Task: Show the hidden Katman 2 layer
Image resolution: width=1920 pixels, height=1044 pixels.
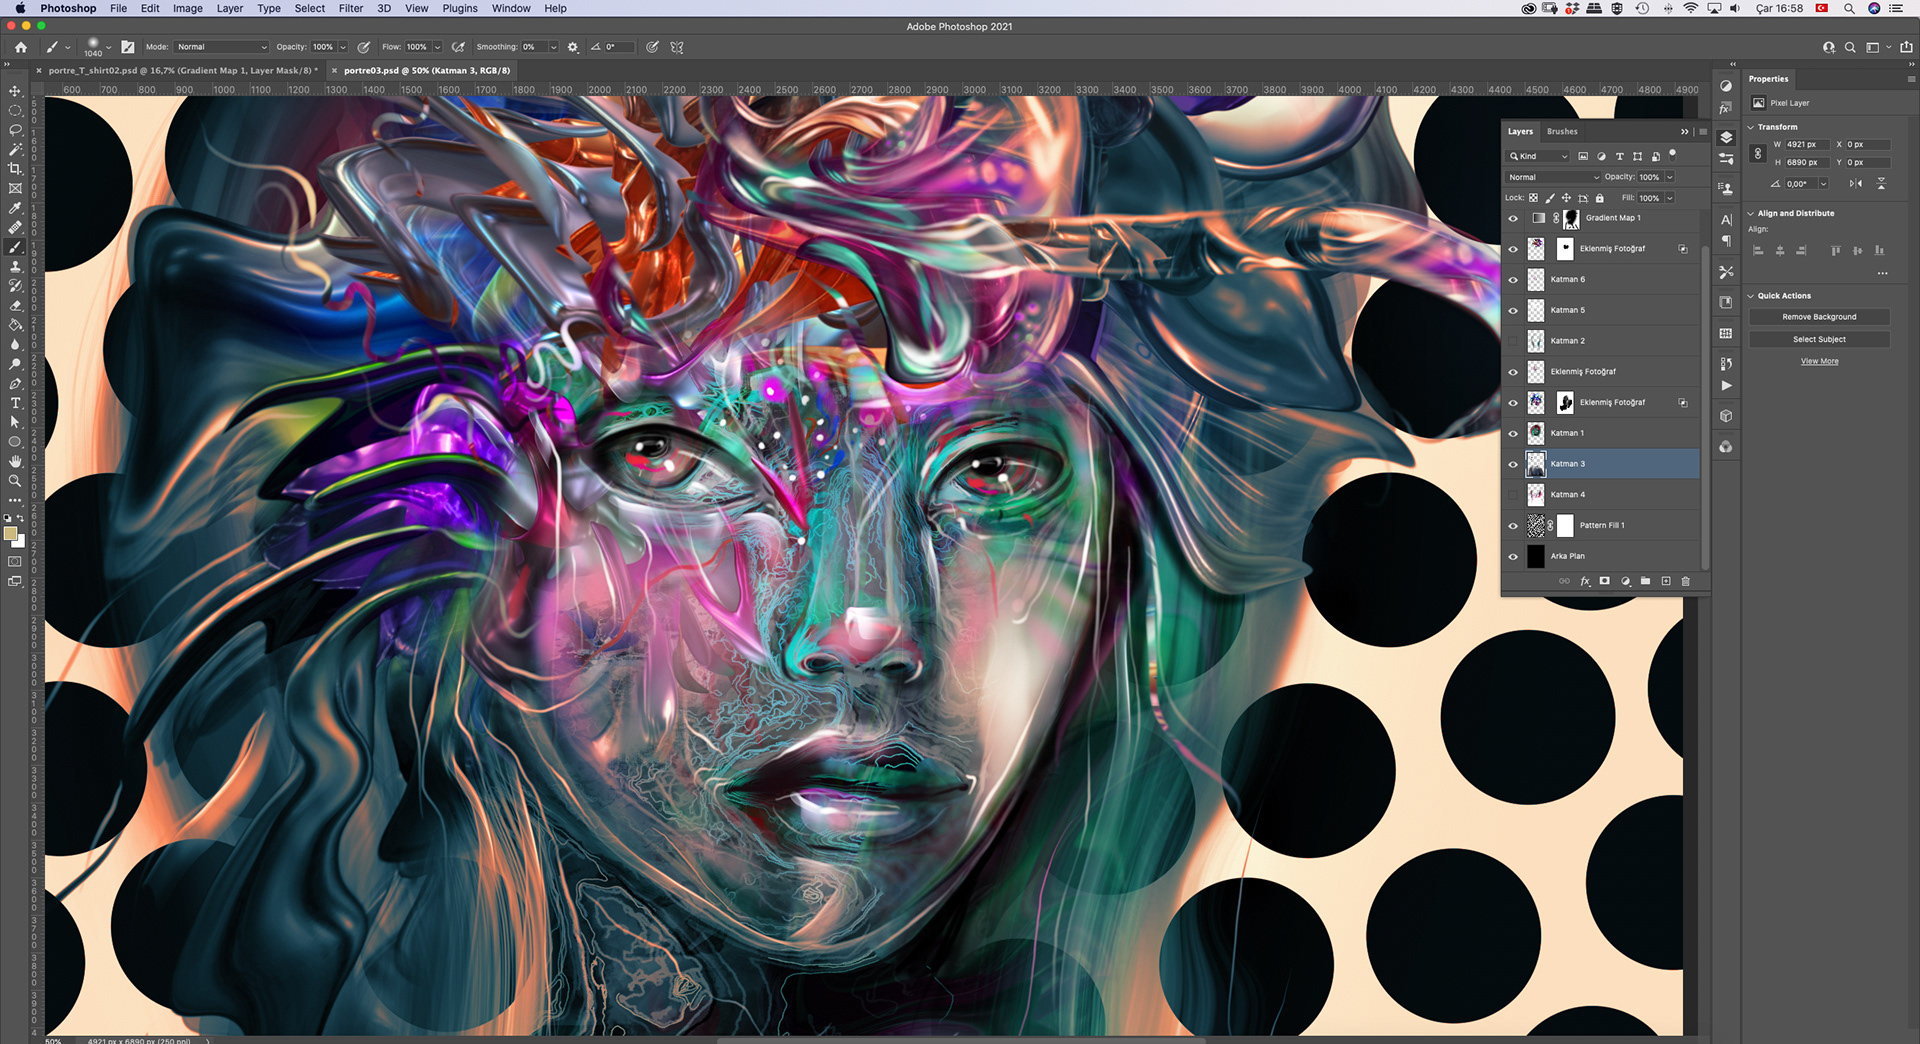Action: (1513, 341)
